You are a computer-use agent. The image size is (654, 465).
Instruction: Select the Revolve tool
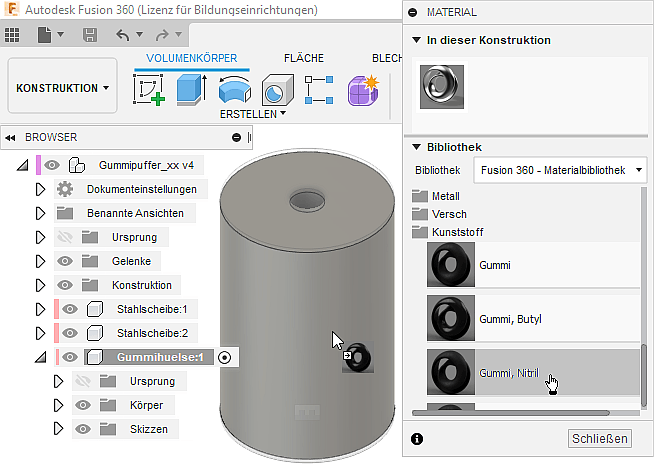pyautogui.click(x=235, y=89)
